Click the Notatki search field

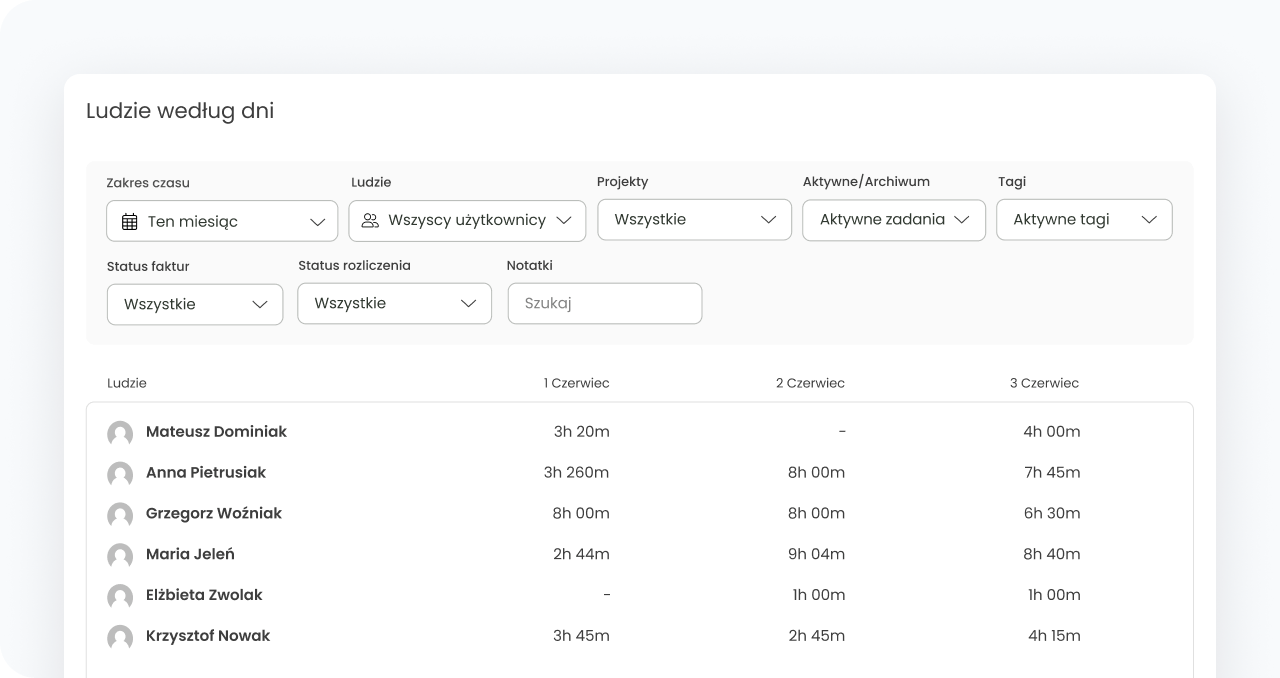pyautogui.click(x=605, y=303)
